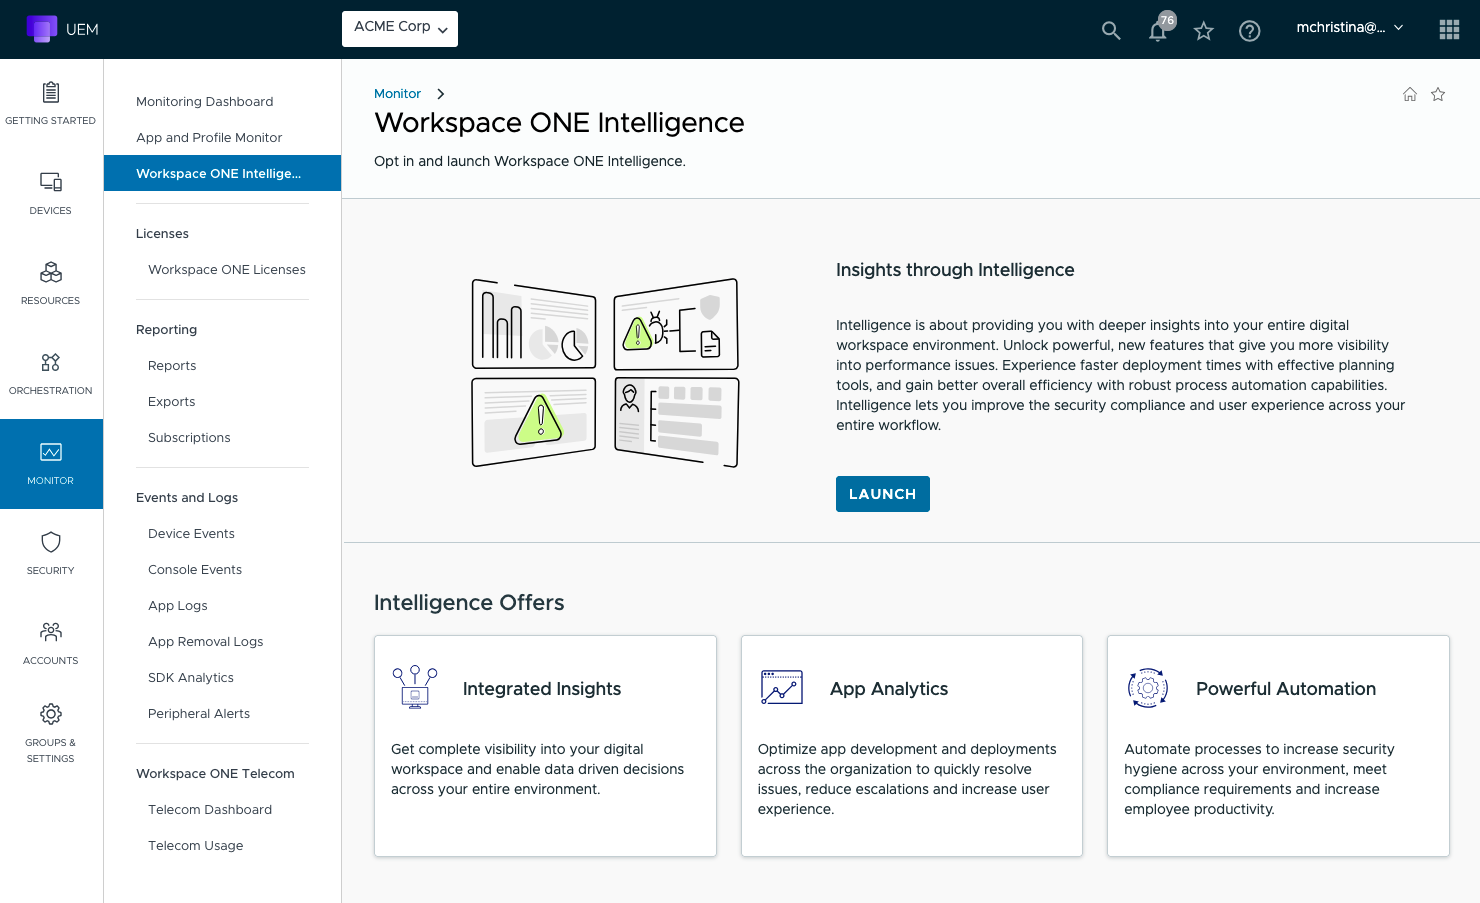The image size is (1480, 903).
Task: Open the header favorites star menu
Action: (x=1204, y=31)
